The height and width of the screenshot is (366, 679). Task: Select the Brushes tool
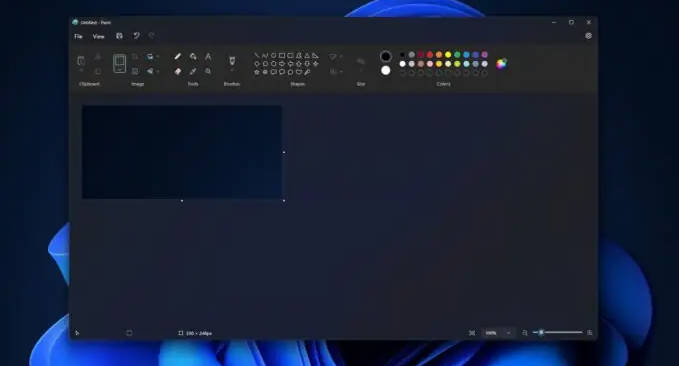pos(232,60)
